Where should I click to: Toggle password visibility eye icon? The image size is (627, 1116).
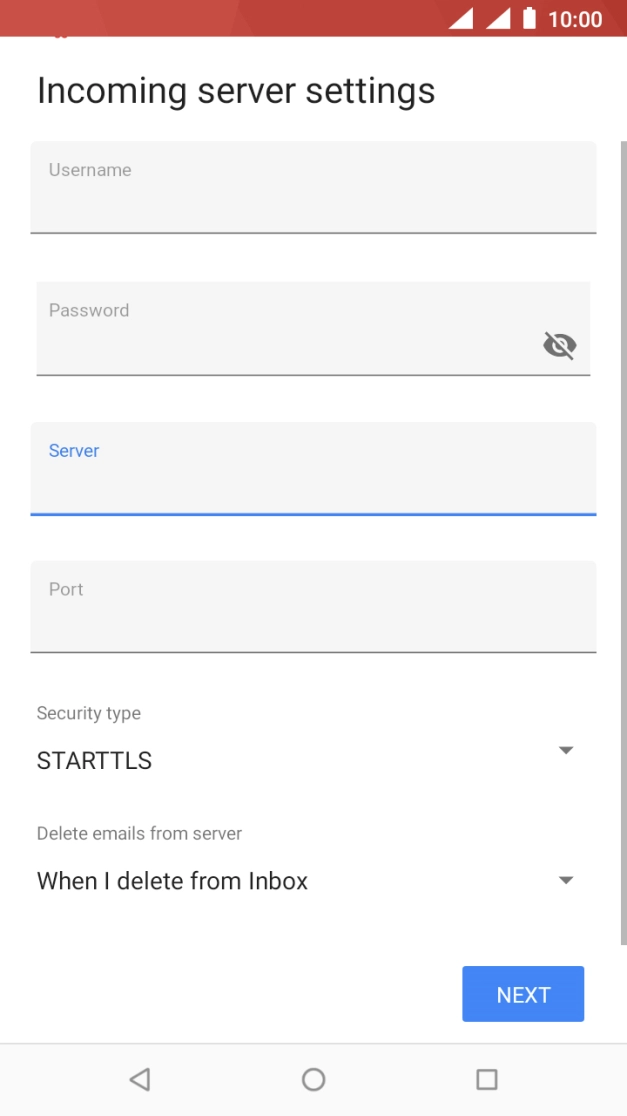(x=559, y=346)
